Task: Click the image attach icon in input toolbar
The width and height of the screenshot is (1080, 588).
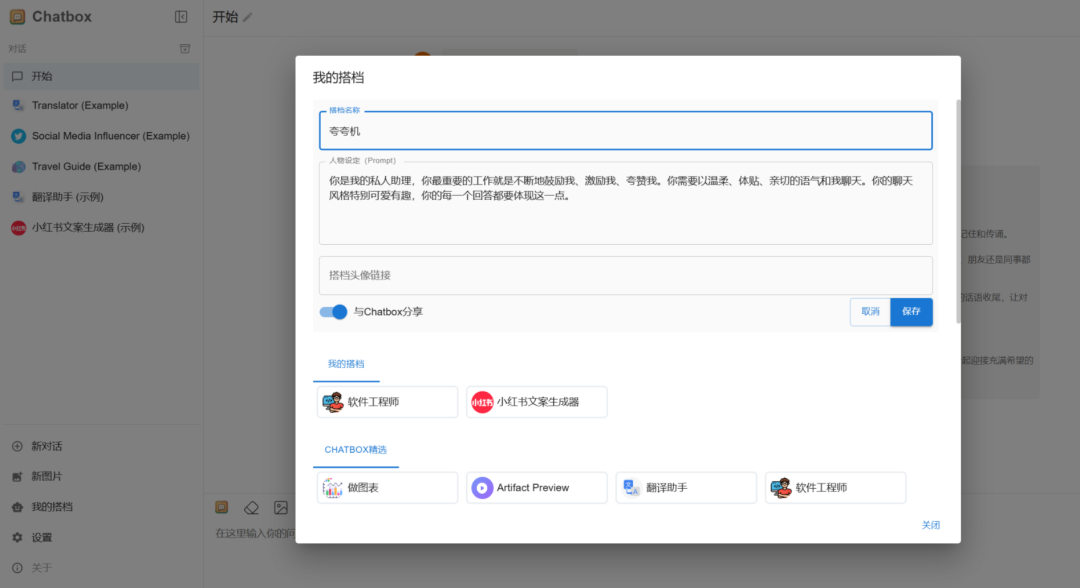Action: (281, 508)
